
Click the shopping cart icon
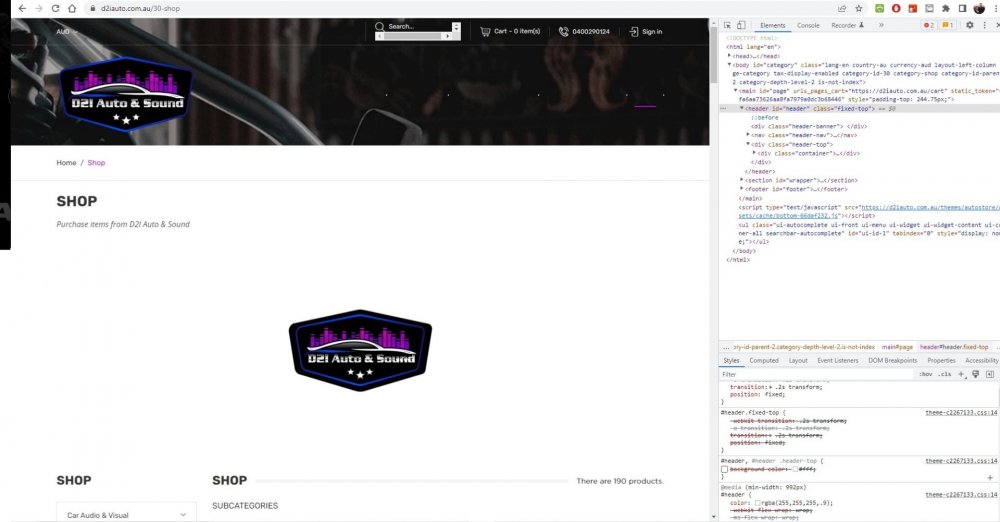[485, 31]
